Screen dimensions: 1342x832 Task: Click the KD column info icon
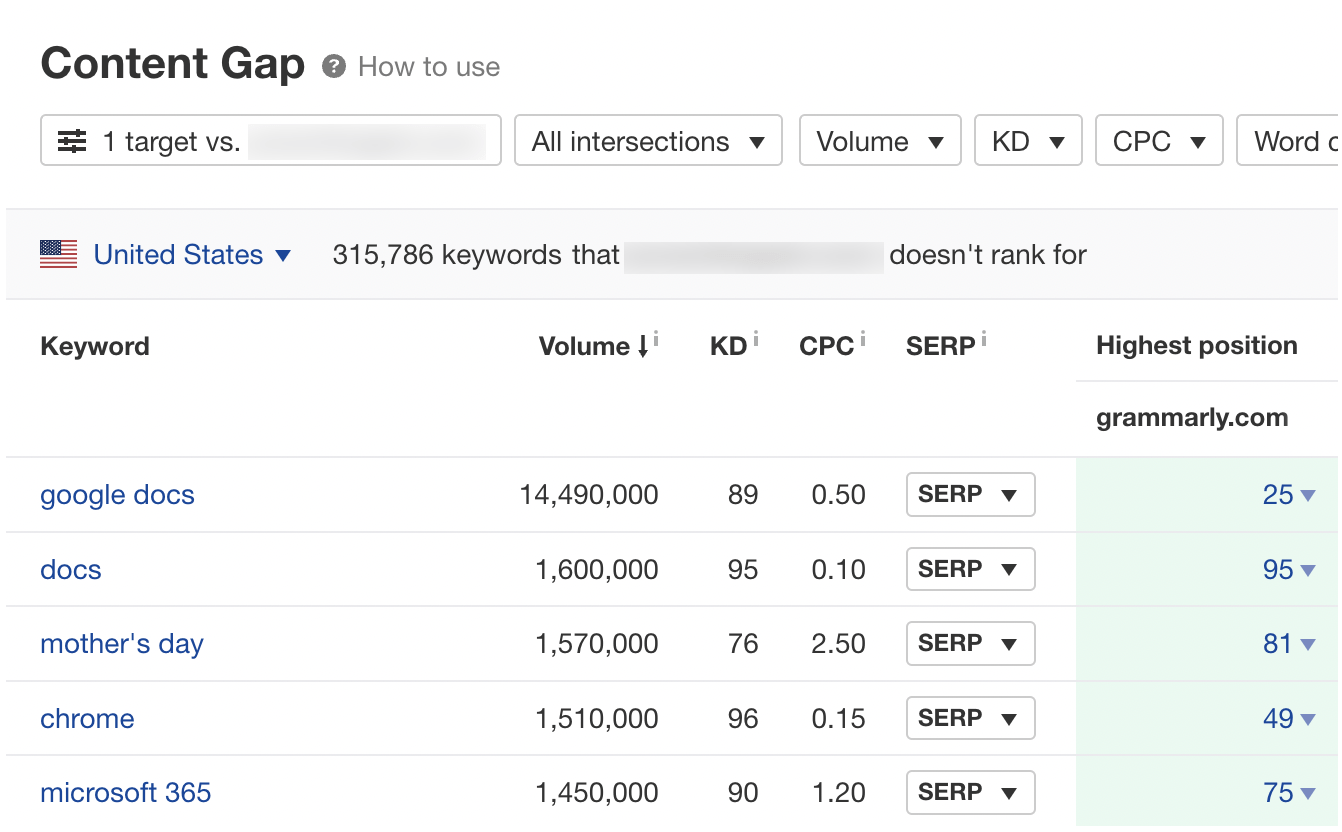coord(755,336)
